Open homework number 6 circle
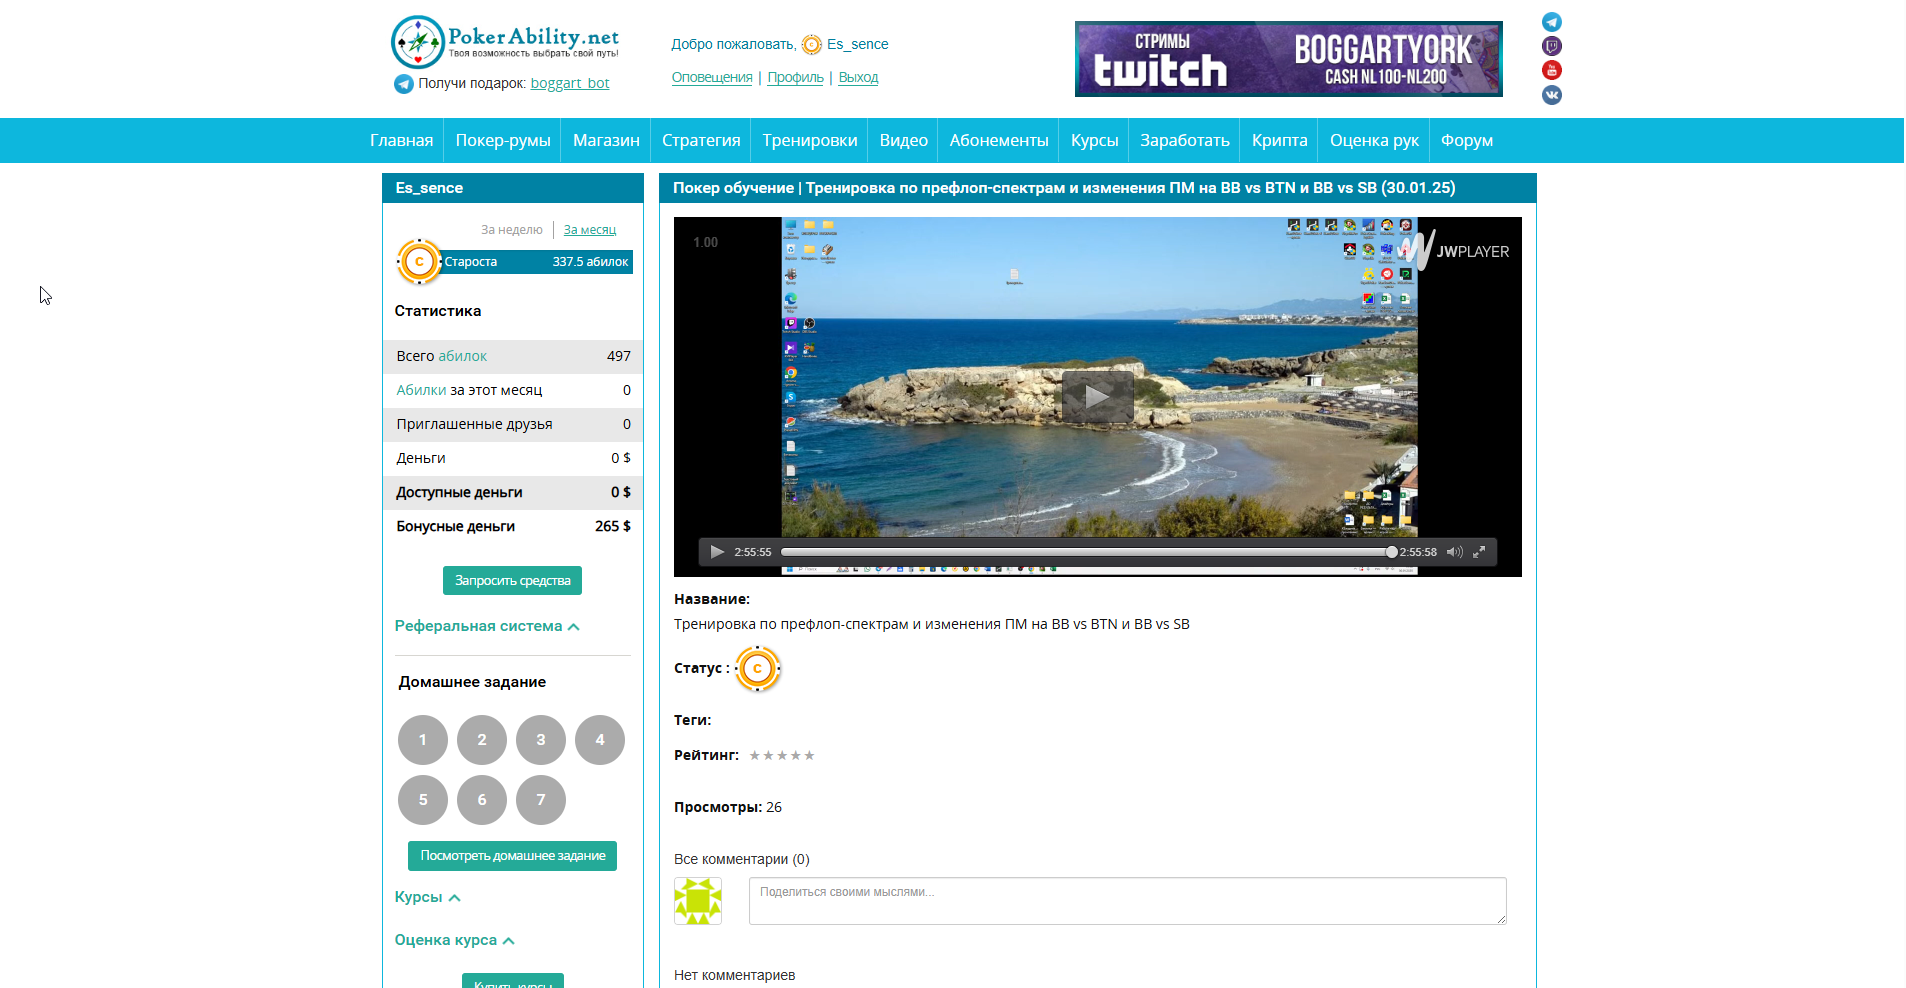1906x988 pixels. click(x=482, y=800)
